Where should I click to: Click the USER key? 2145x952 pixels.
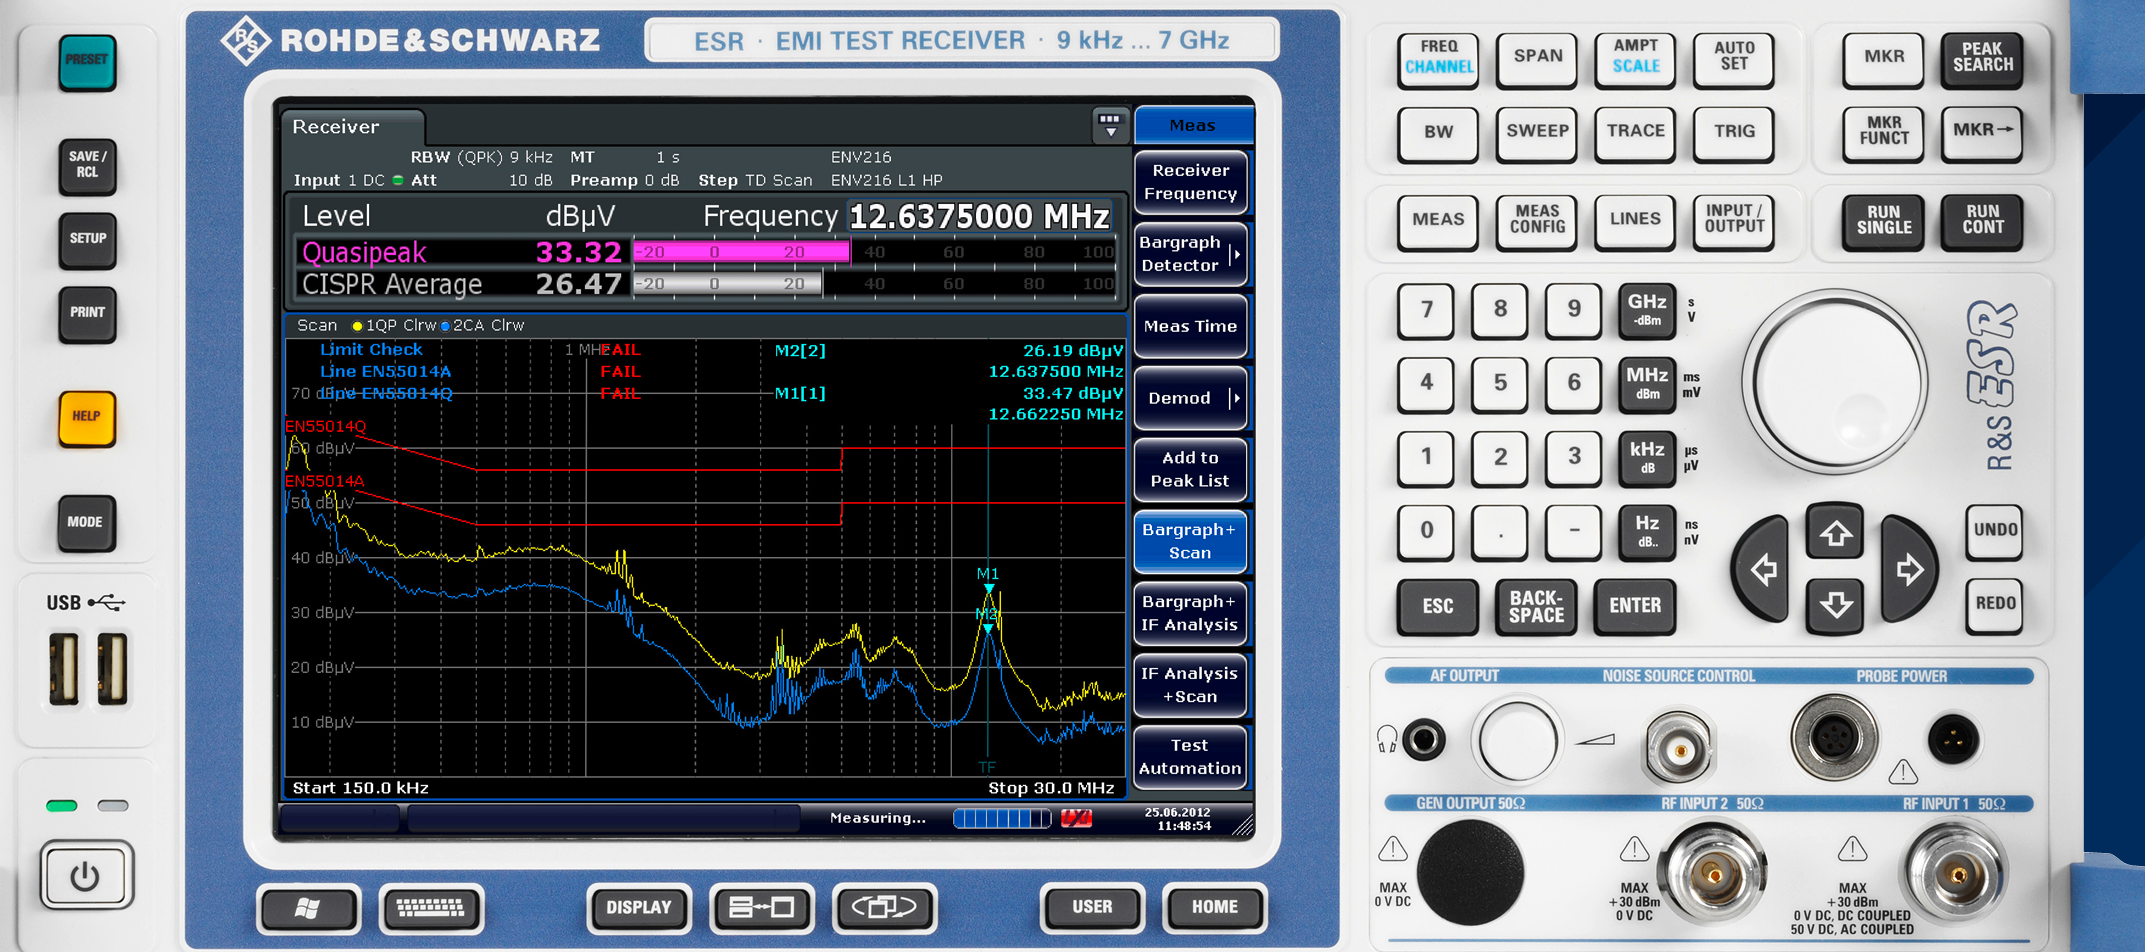click(1092, 908)
